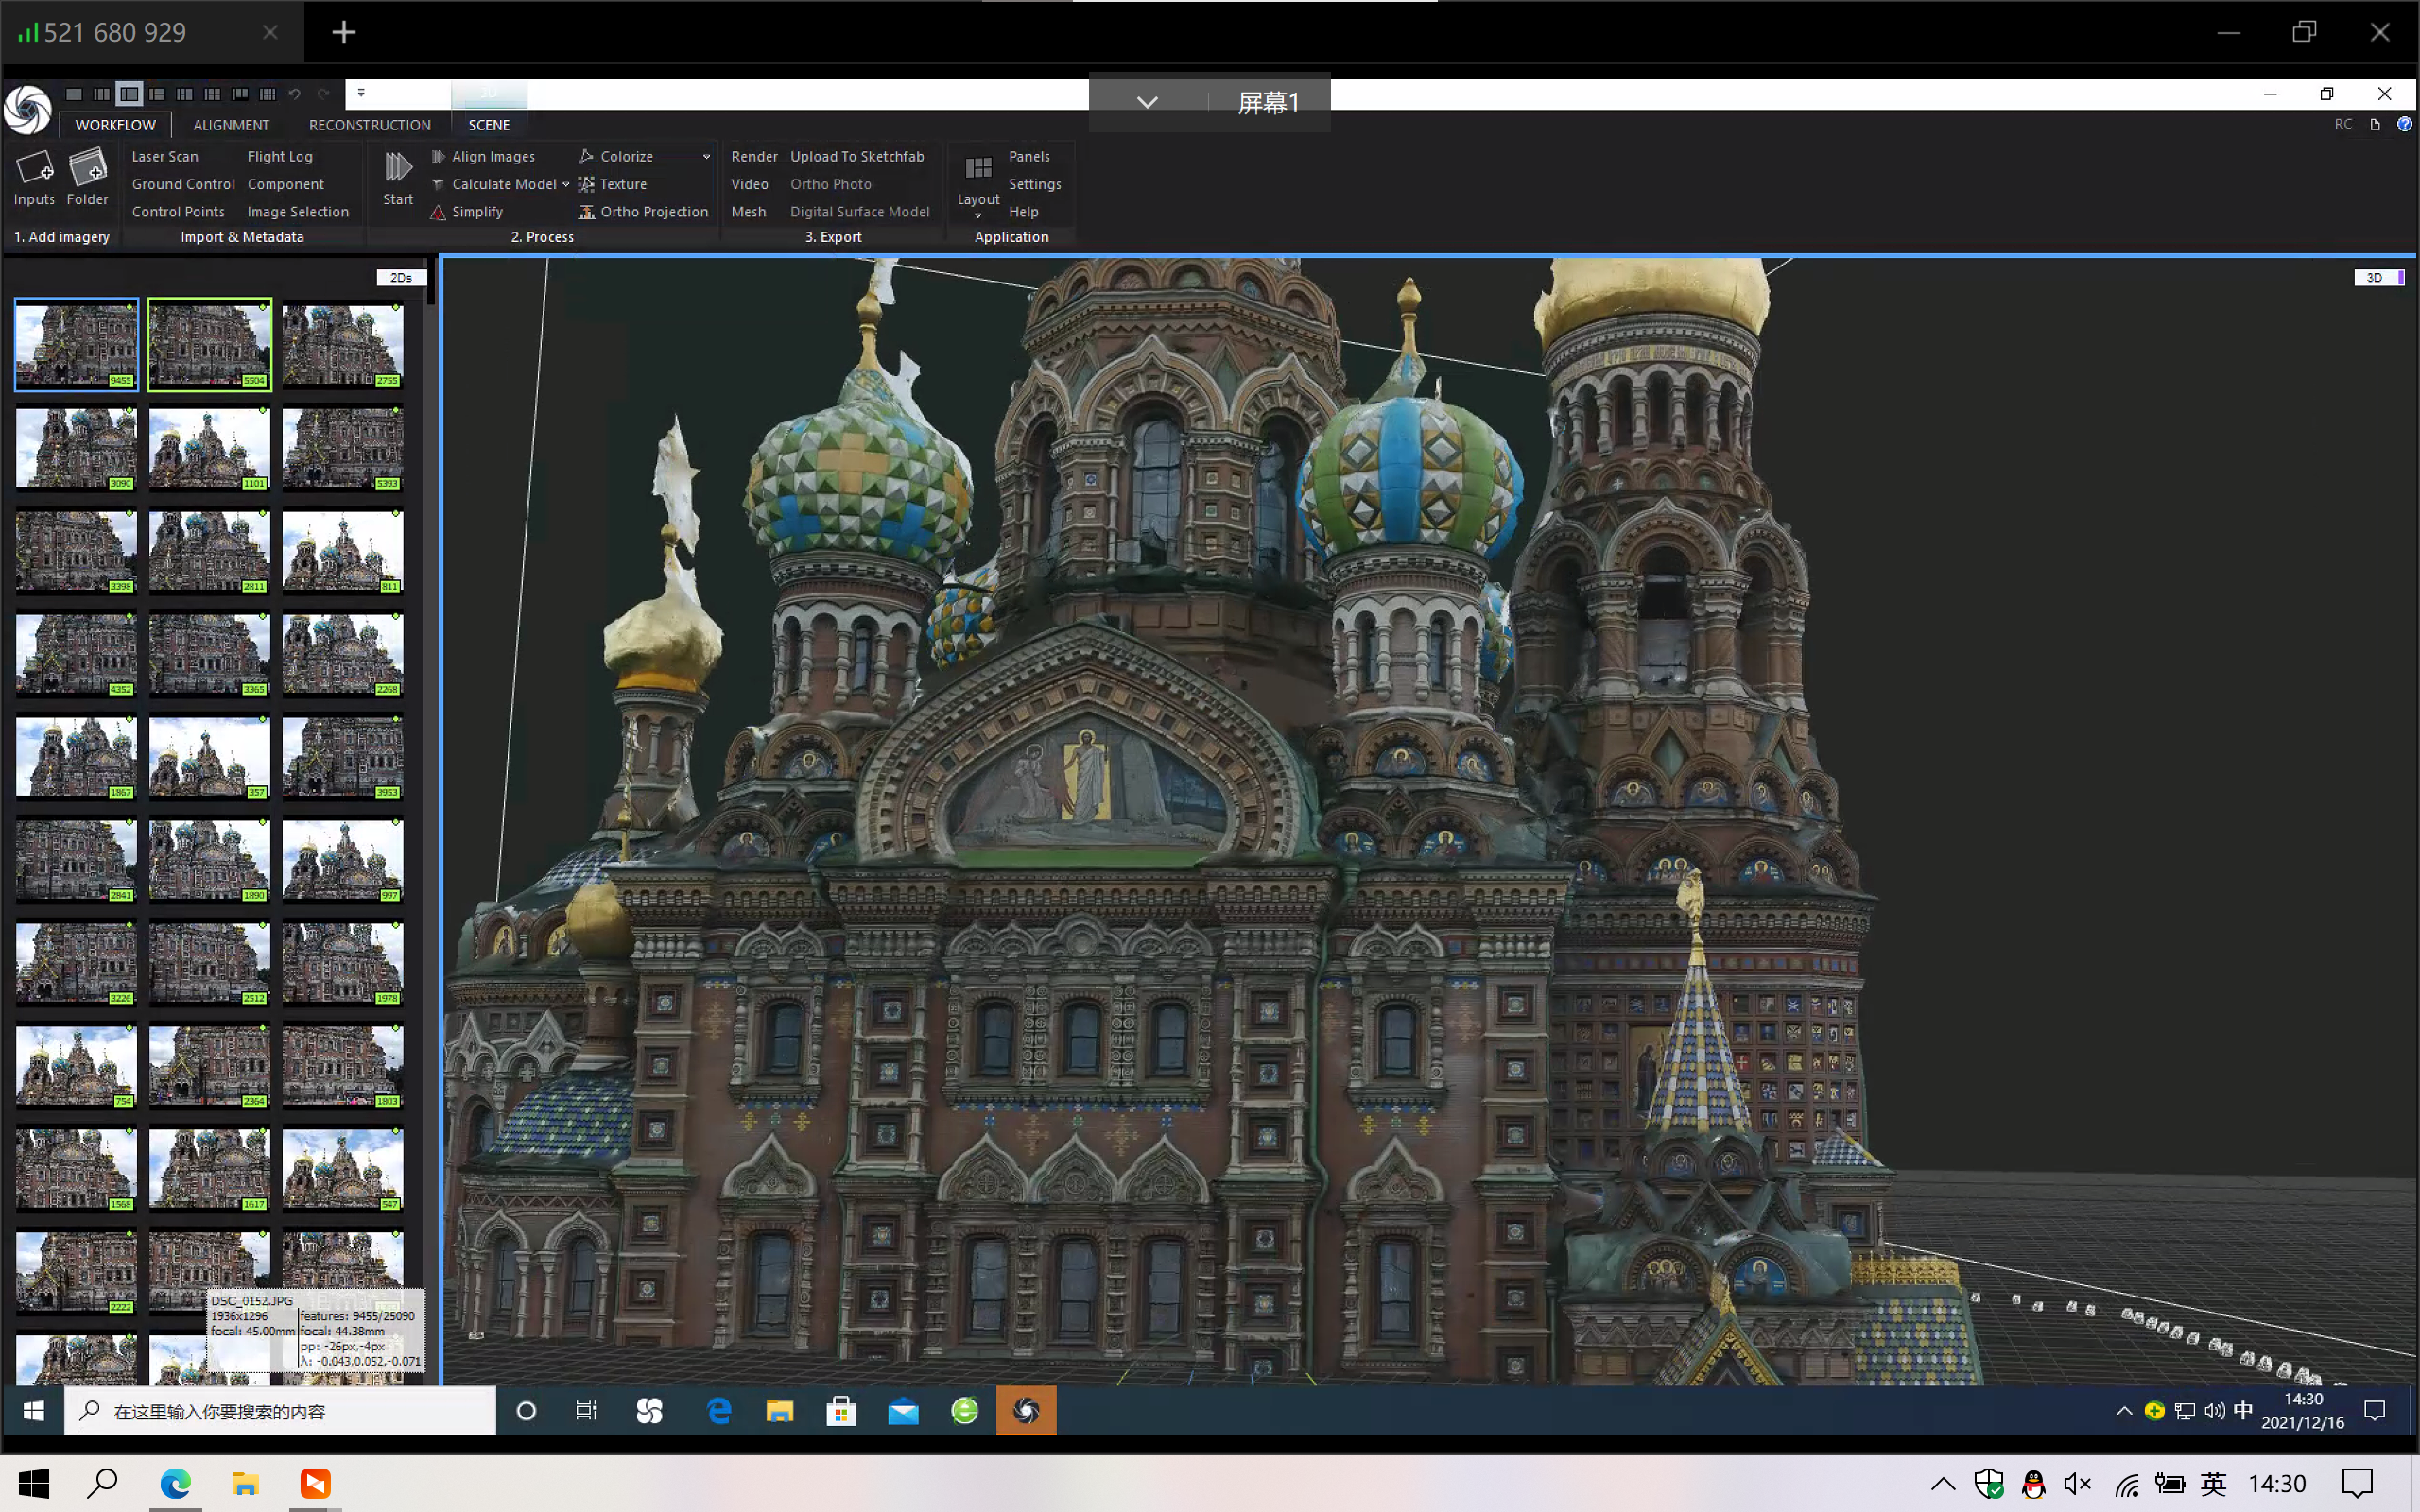
Task: Click the 2Ds view label
Action: (x=401, y=277)
